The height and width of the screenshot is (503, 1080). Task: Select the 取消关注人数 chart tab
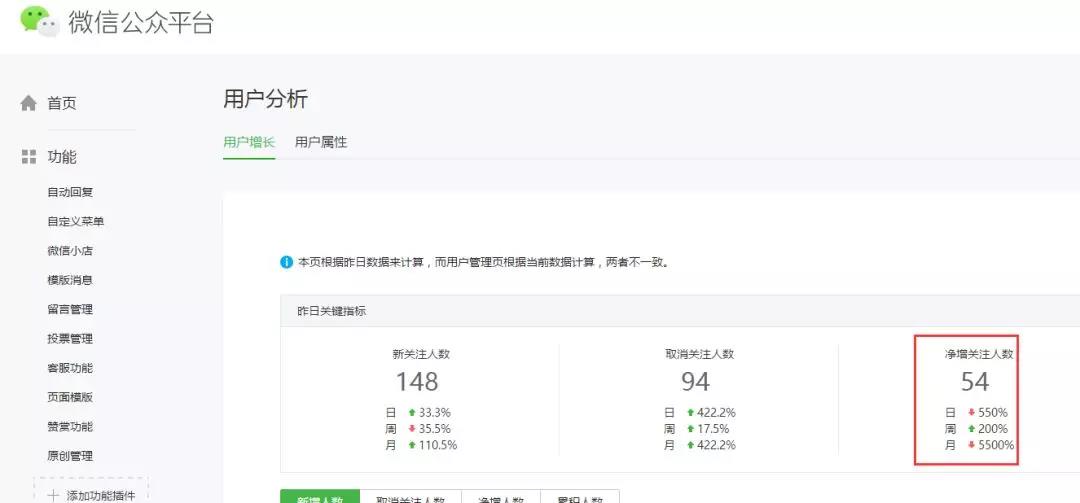(411, 497)
